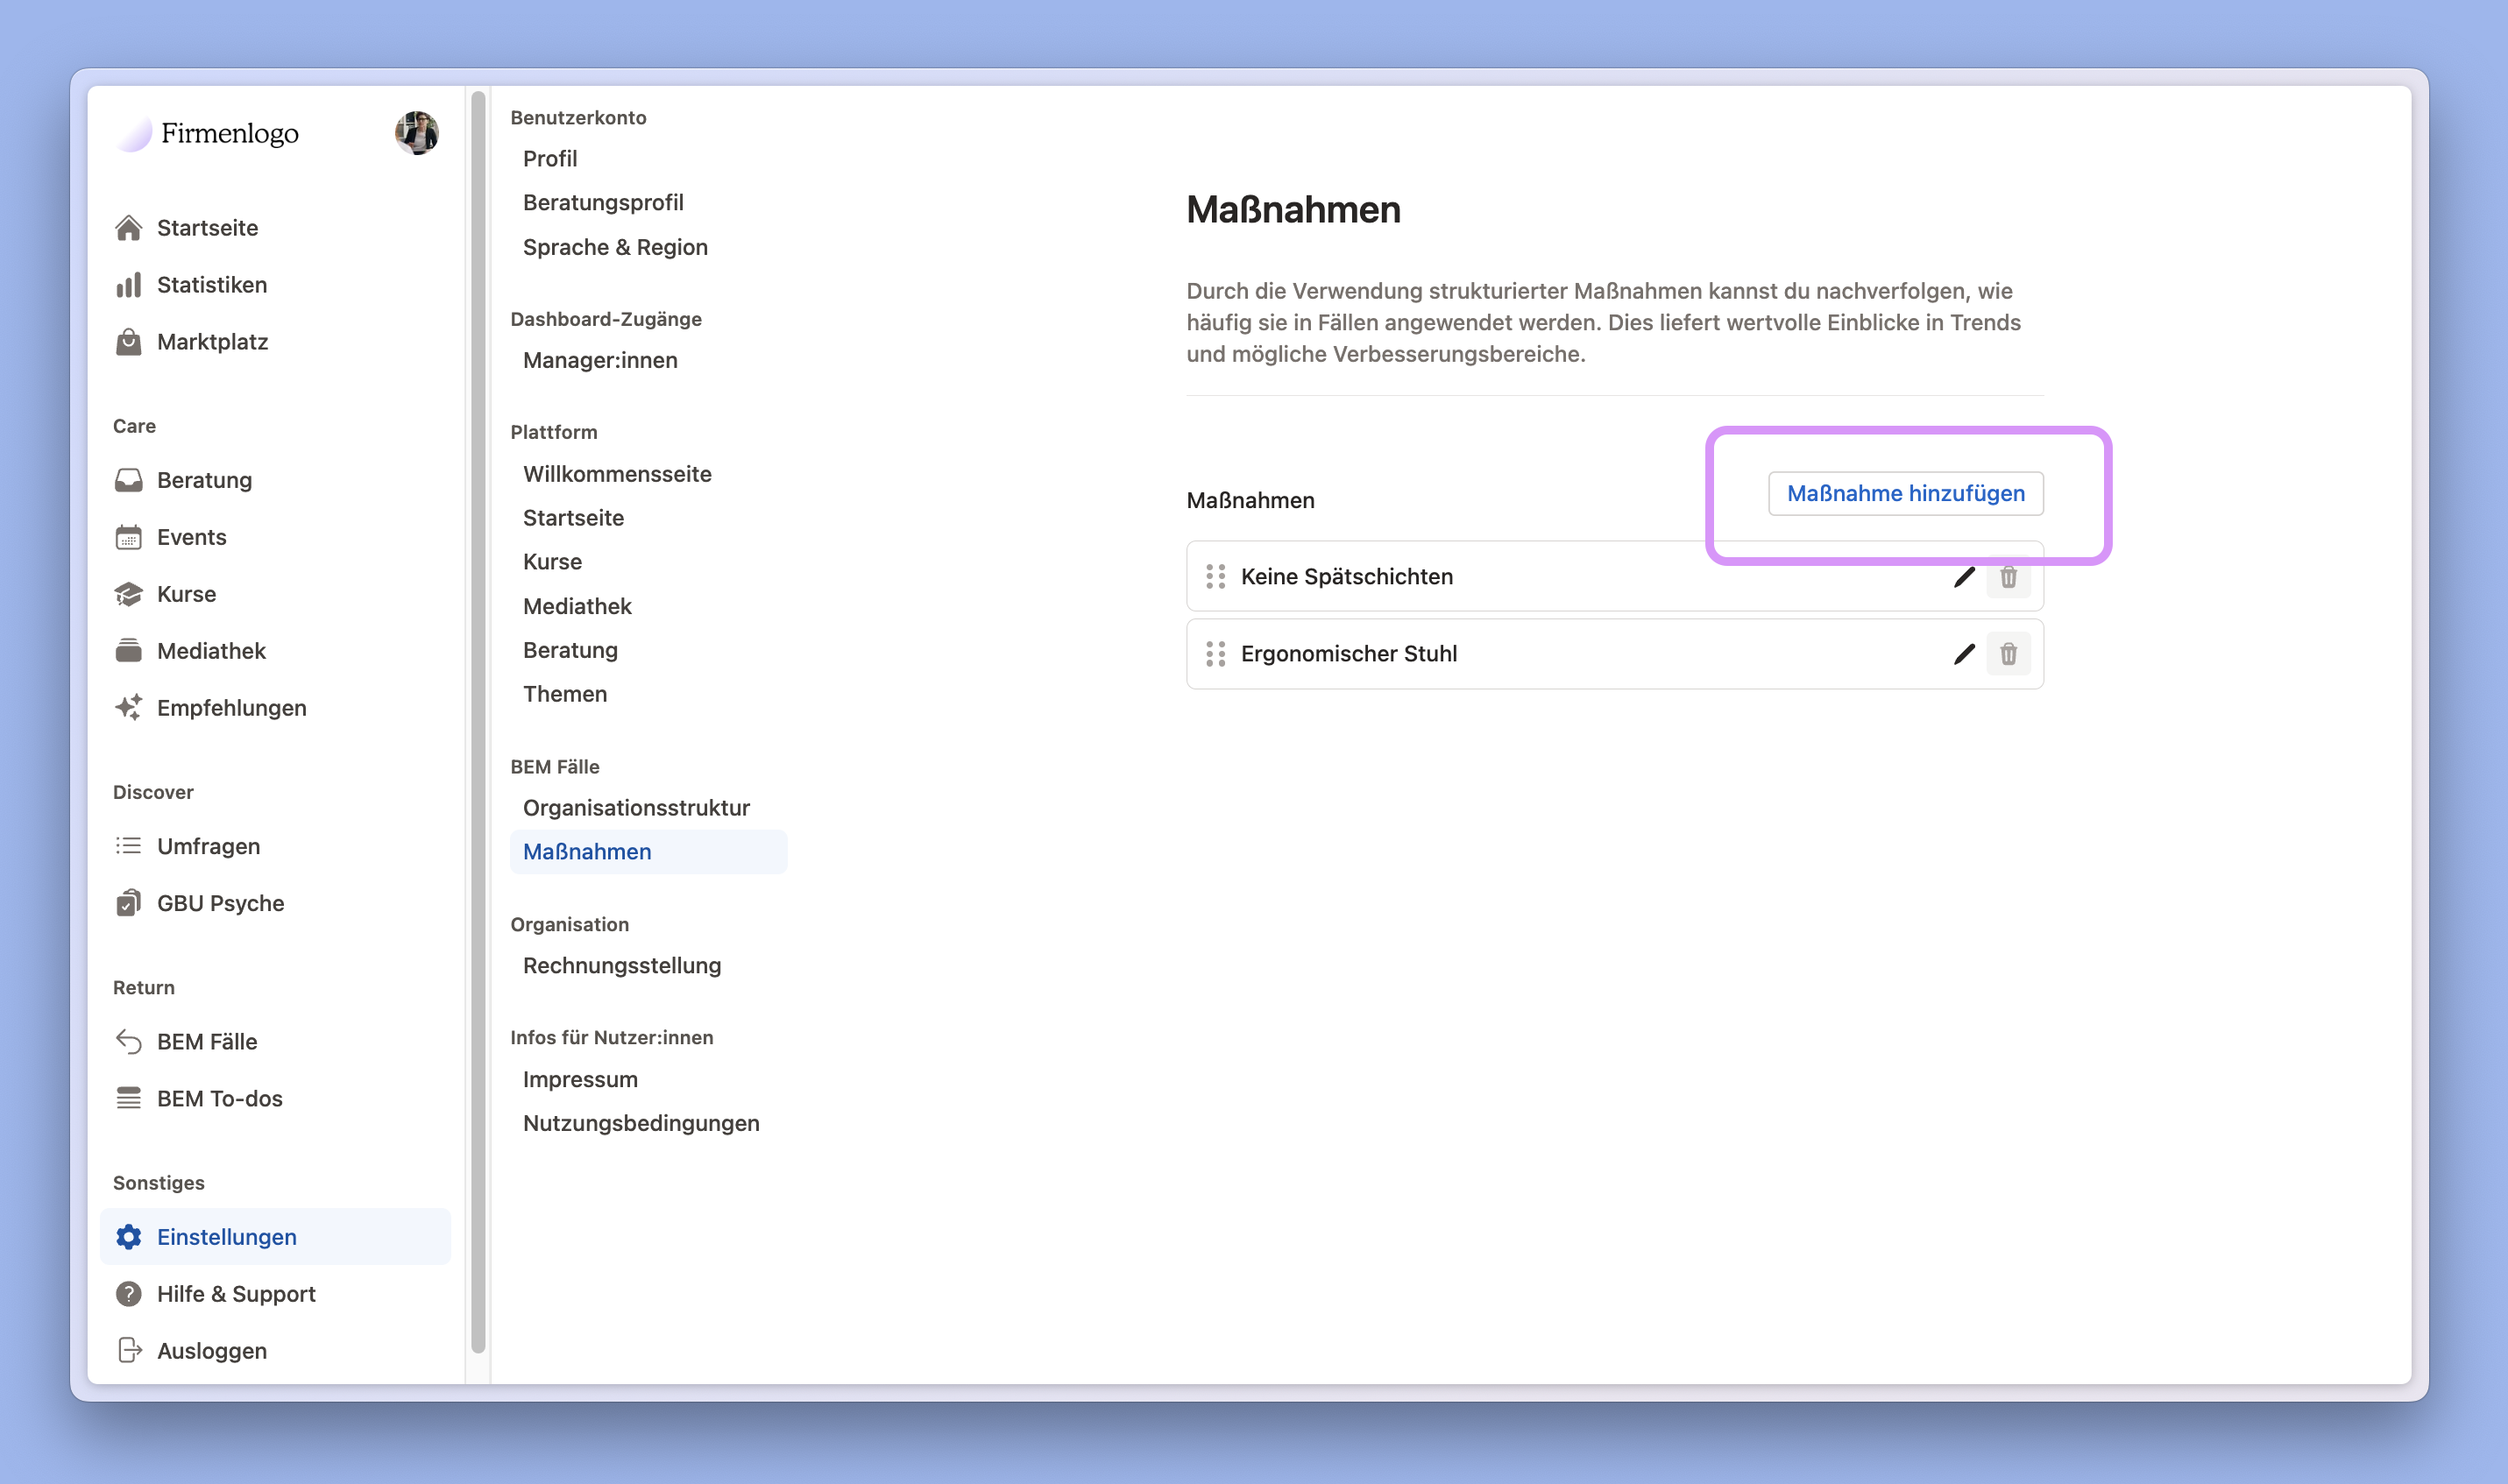Screen dimensions: 2508x1484
Task: Click drag handle of Keine Spätschichten
Action: click(1215, 577)
